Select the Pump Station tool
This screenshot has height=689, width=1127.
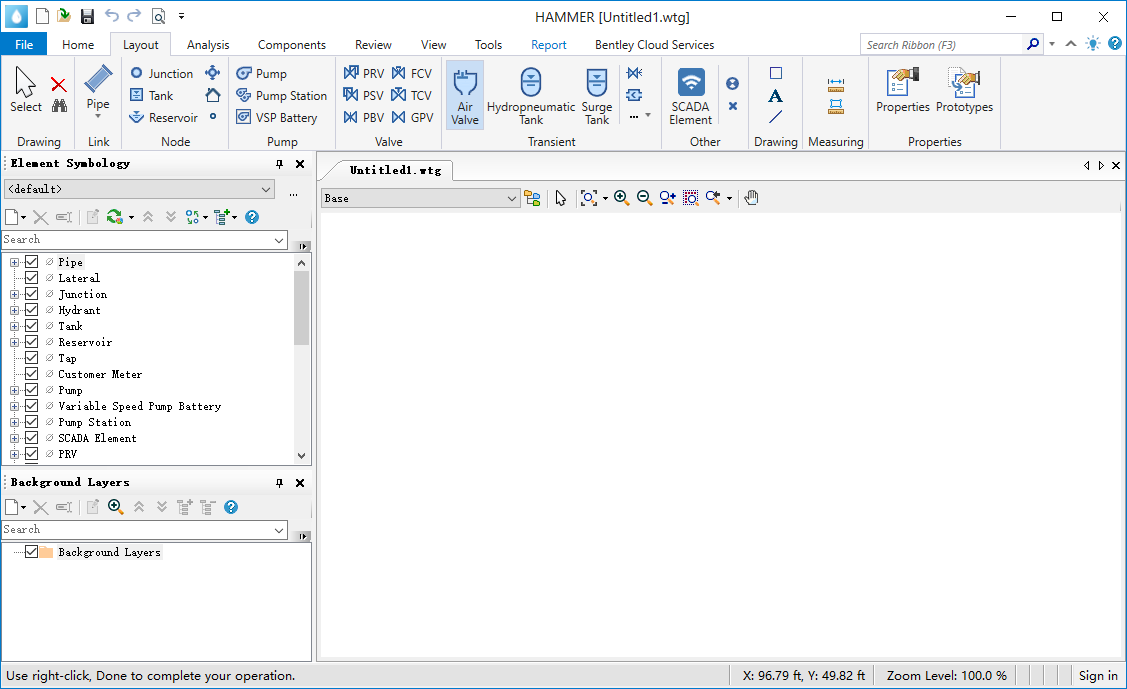point(282,96)
